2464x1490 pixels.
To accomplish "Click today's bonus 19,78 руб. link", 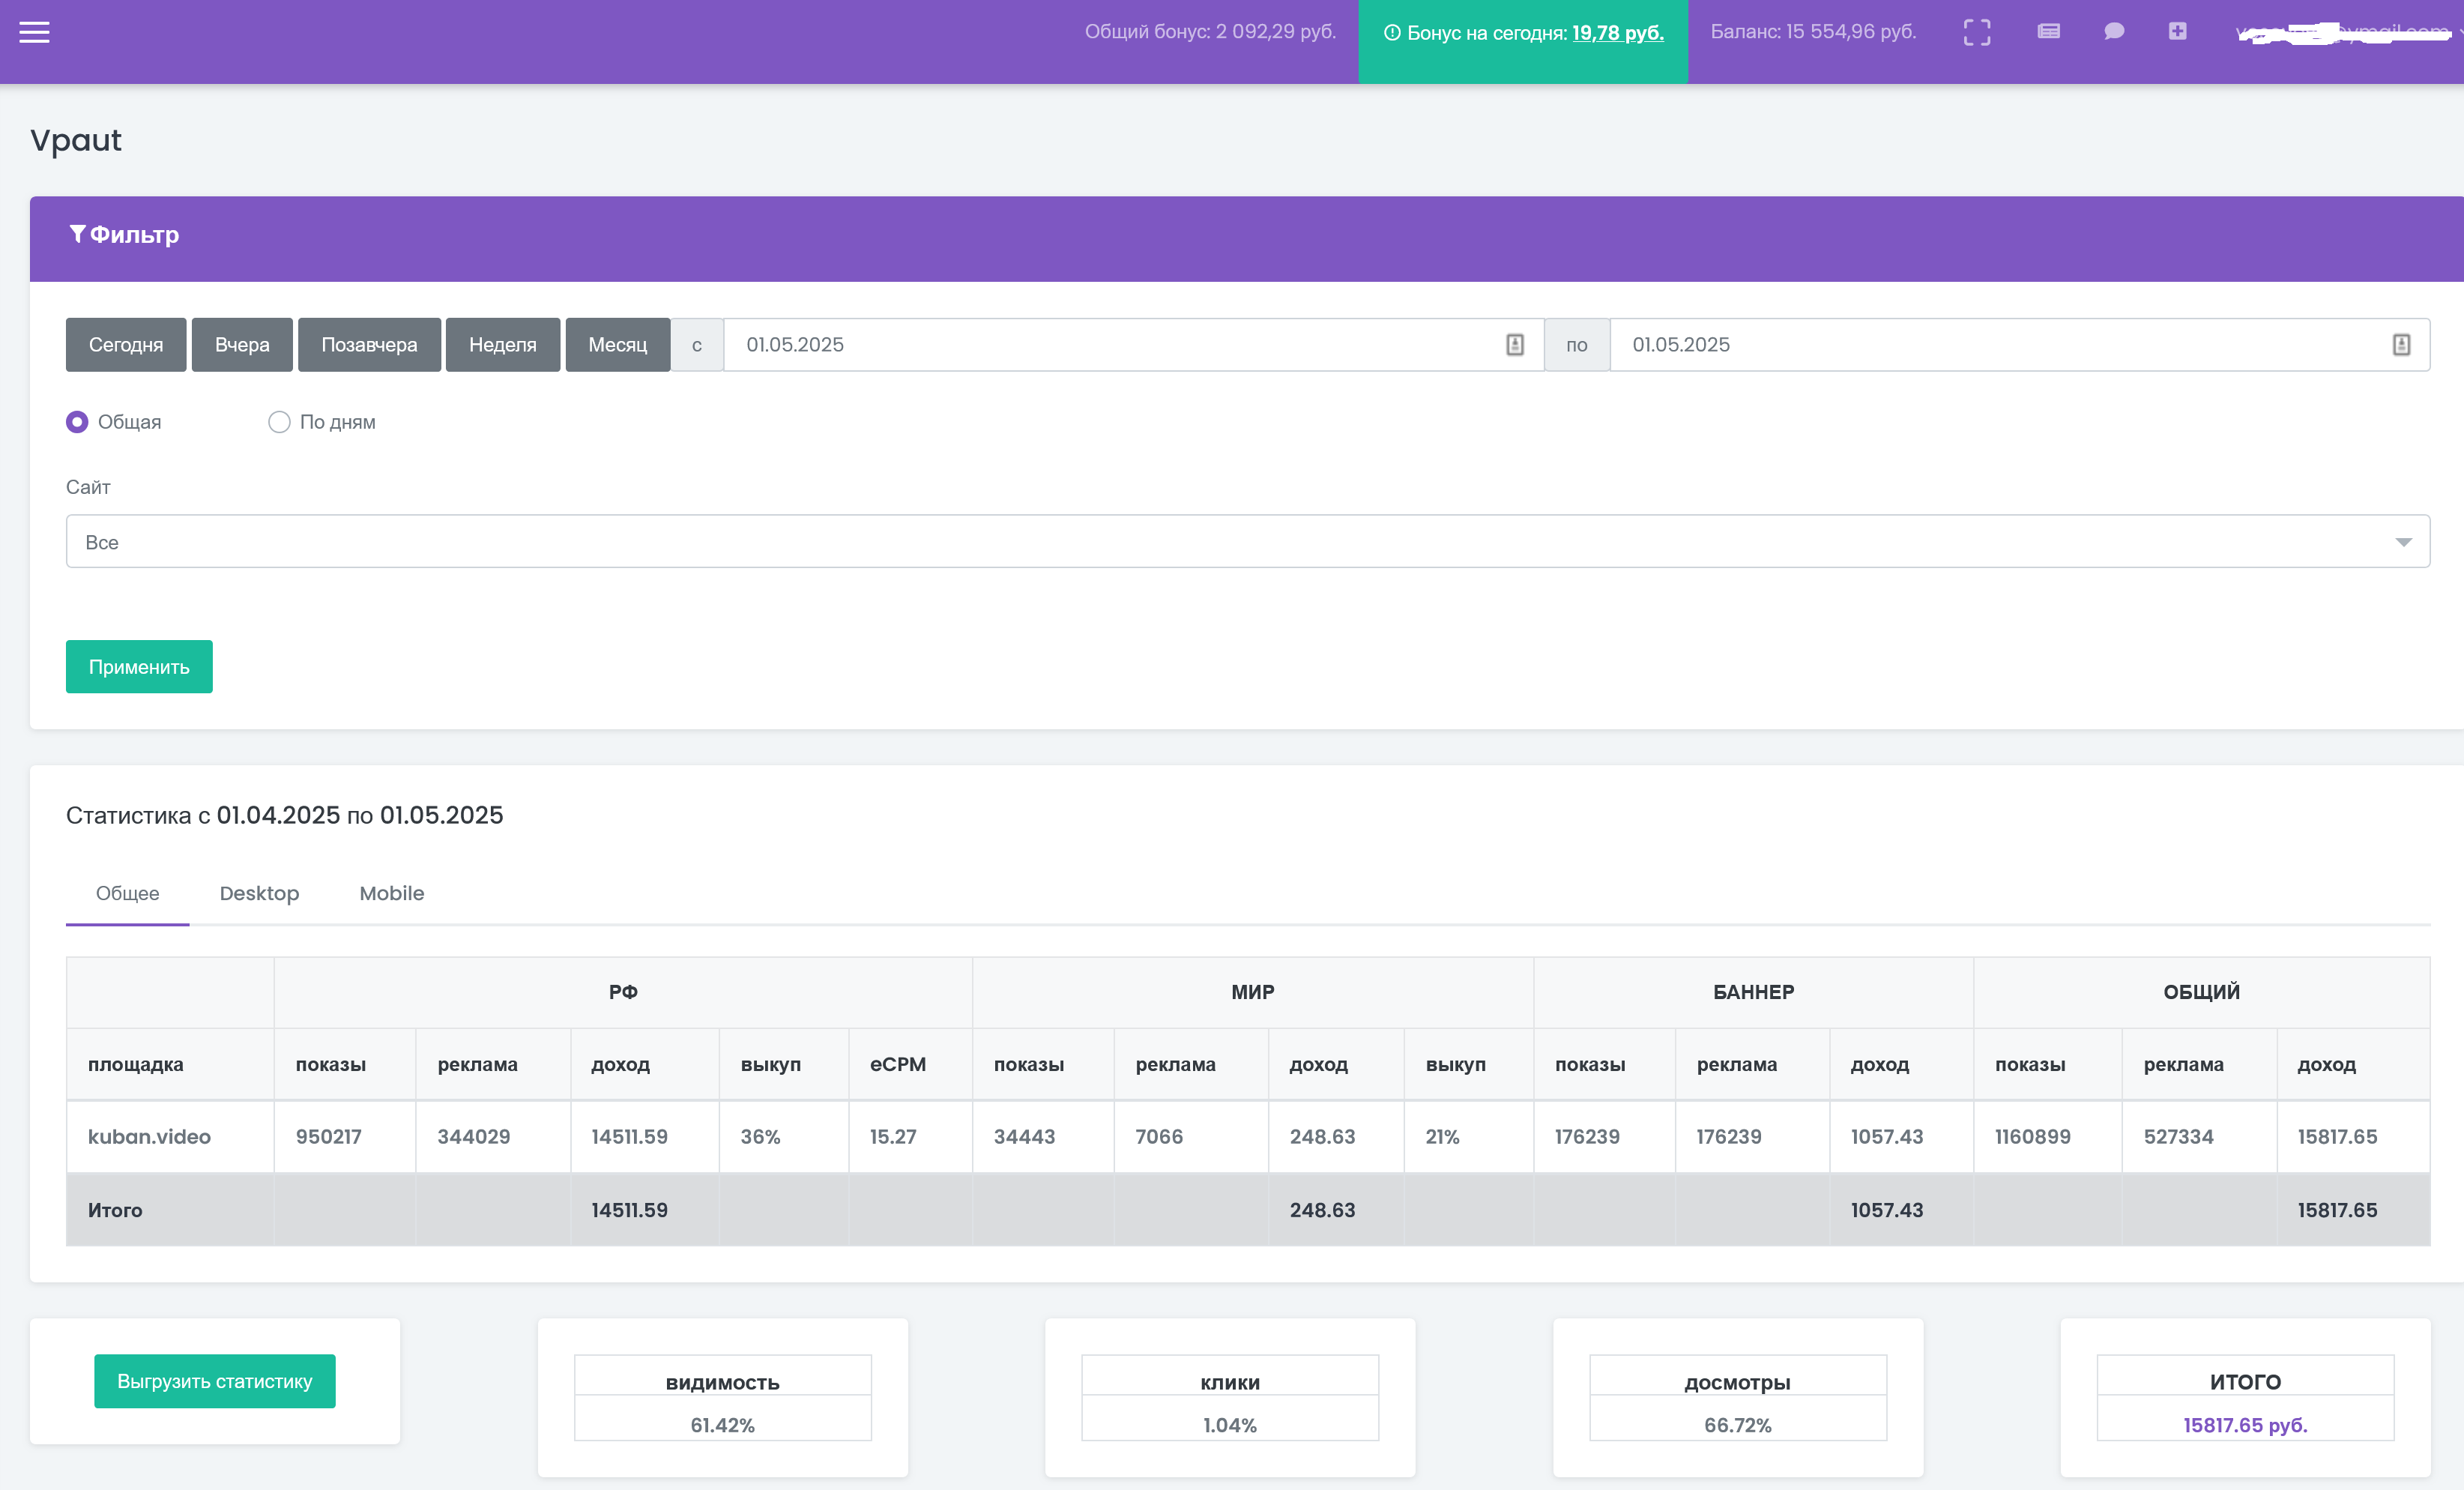I will pos(1617,33).
